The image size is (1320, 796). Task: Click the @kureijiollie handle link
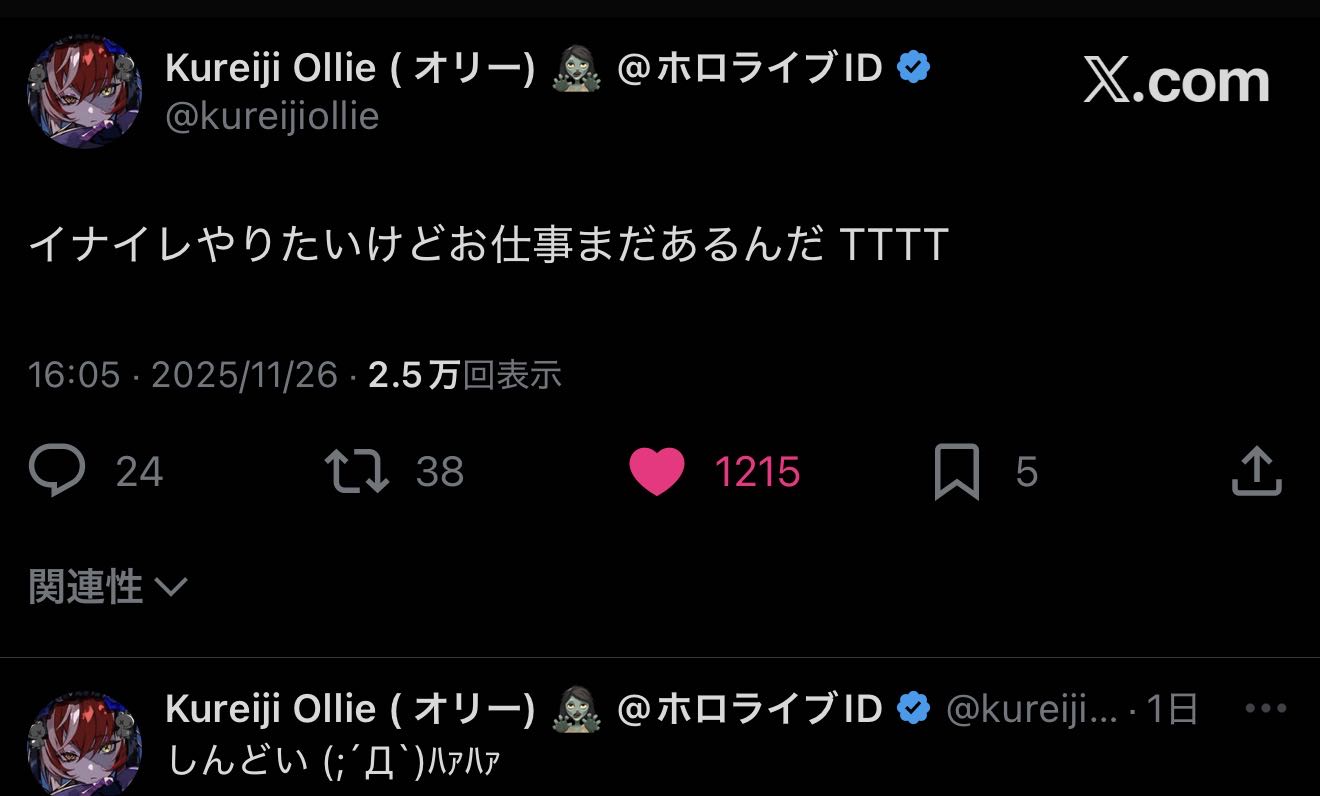click(x=272, y=117)
